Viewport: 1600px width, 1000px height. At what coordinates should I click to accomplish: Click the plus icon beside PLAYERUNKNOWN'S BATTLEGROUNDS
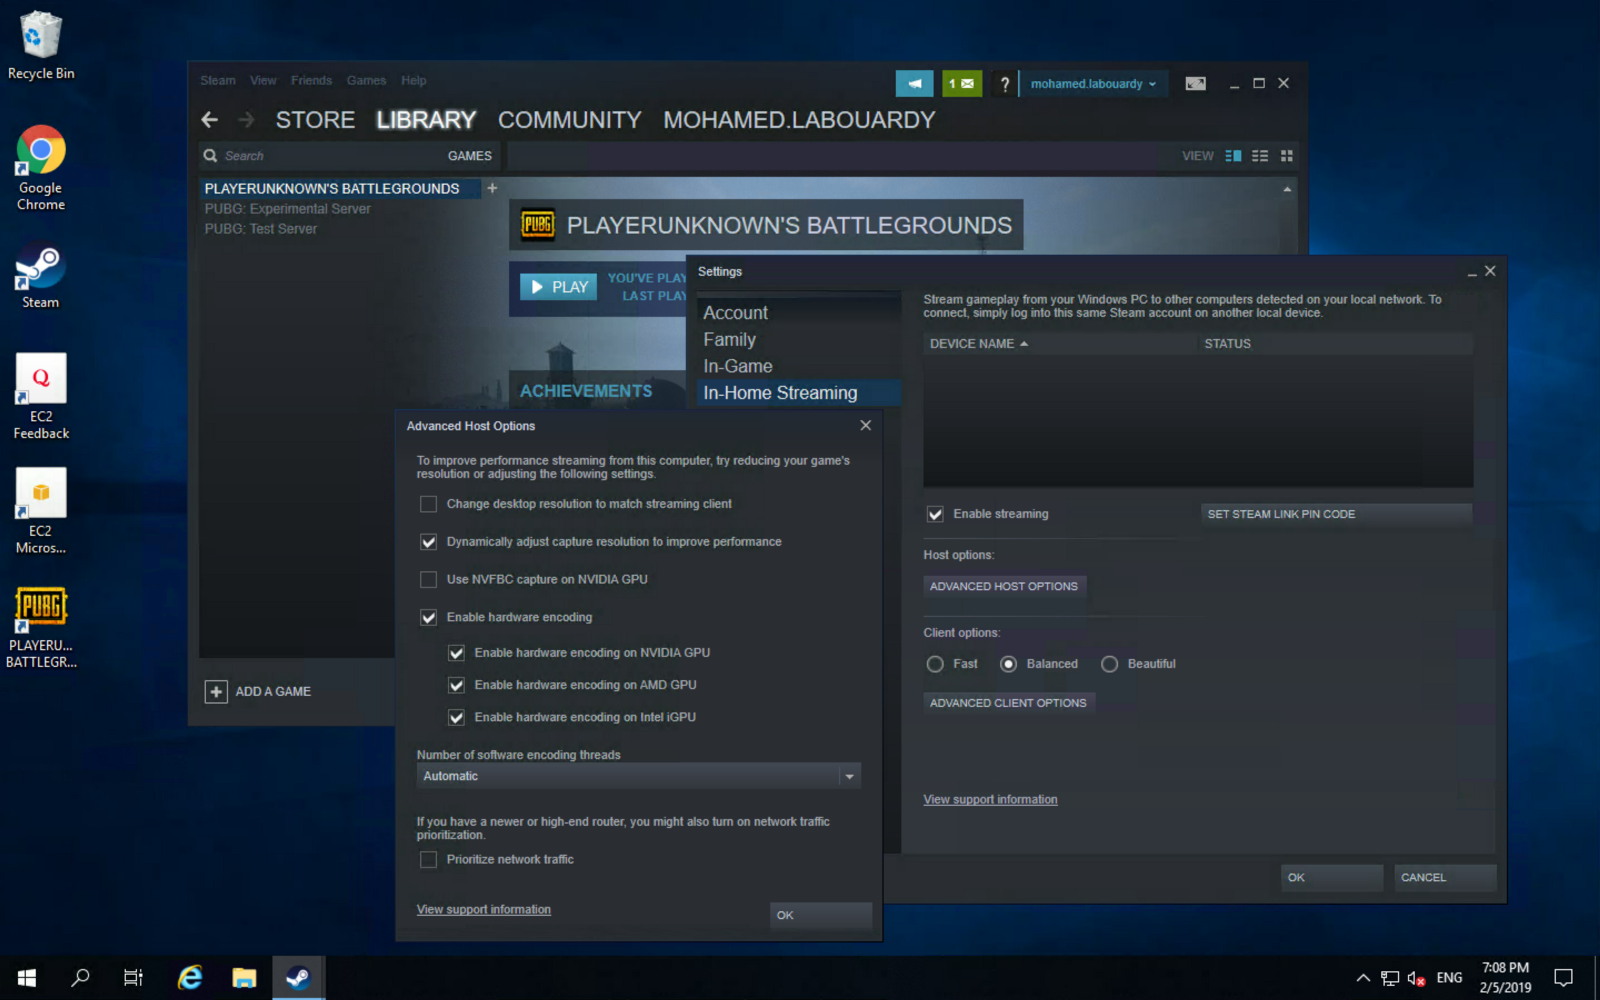tap(492, 188)
